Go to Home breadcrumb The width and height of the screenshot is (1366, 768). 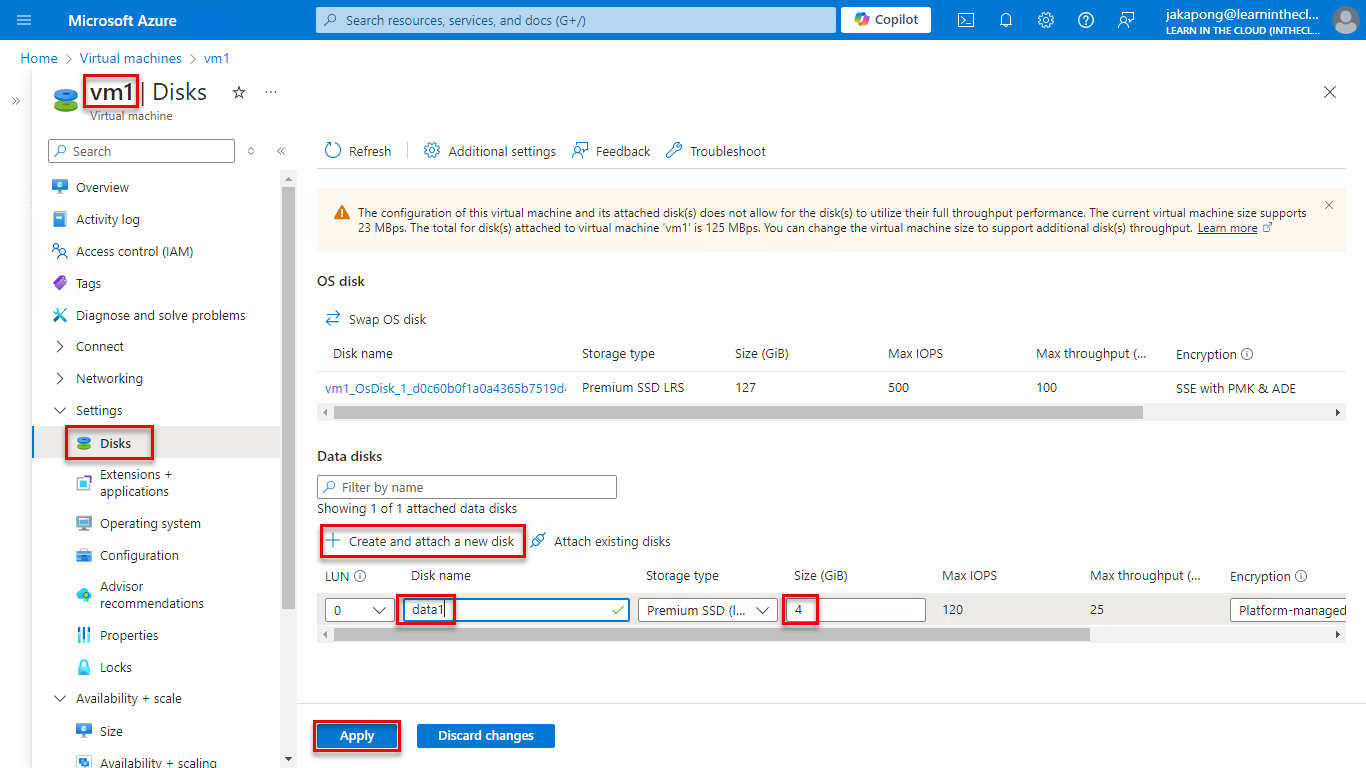pyautogui.click(x=39, y=59)
